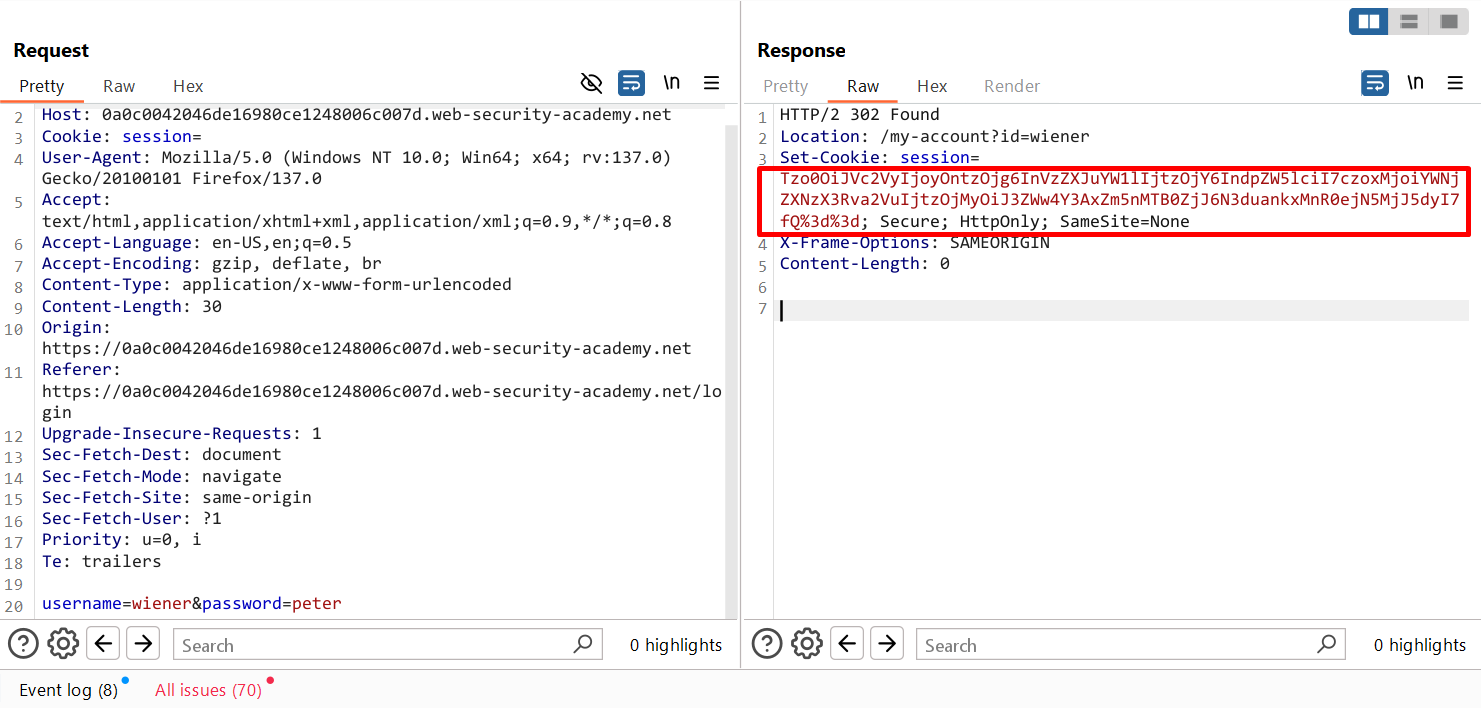Open help icon beside Request search
The image size is (1481, 708).
coord(23,643)
